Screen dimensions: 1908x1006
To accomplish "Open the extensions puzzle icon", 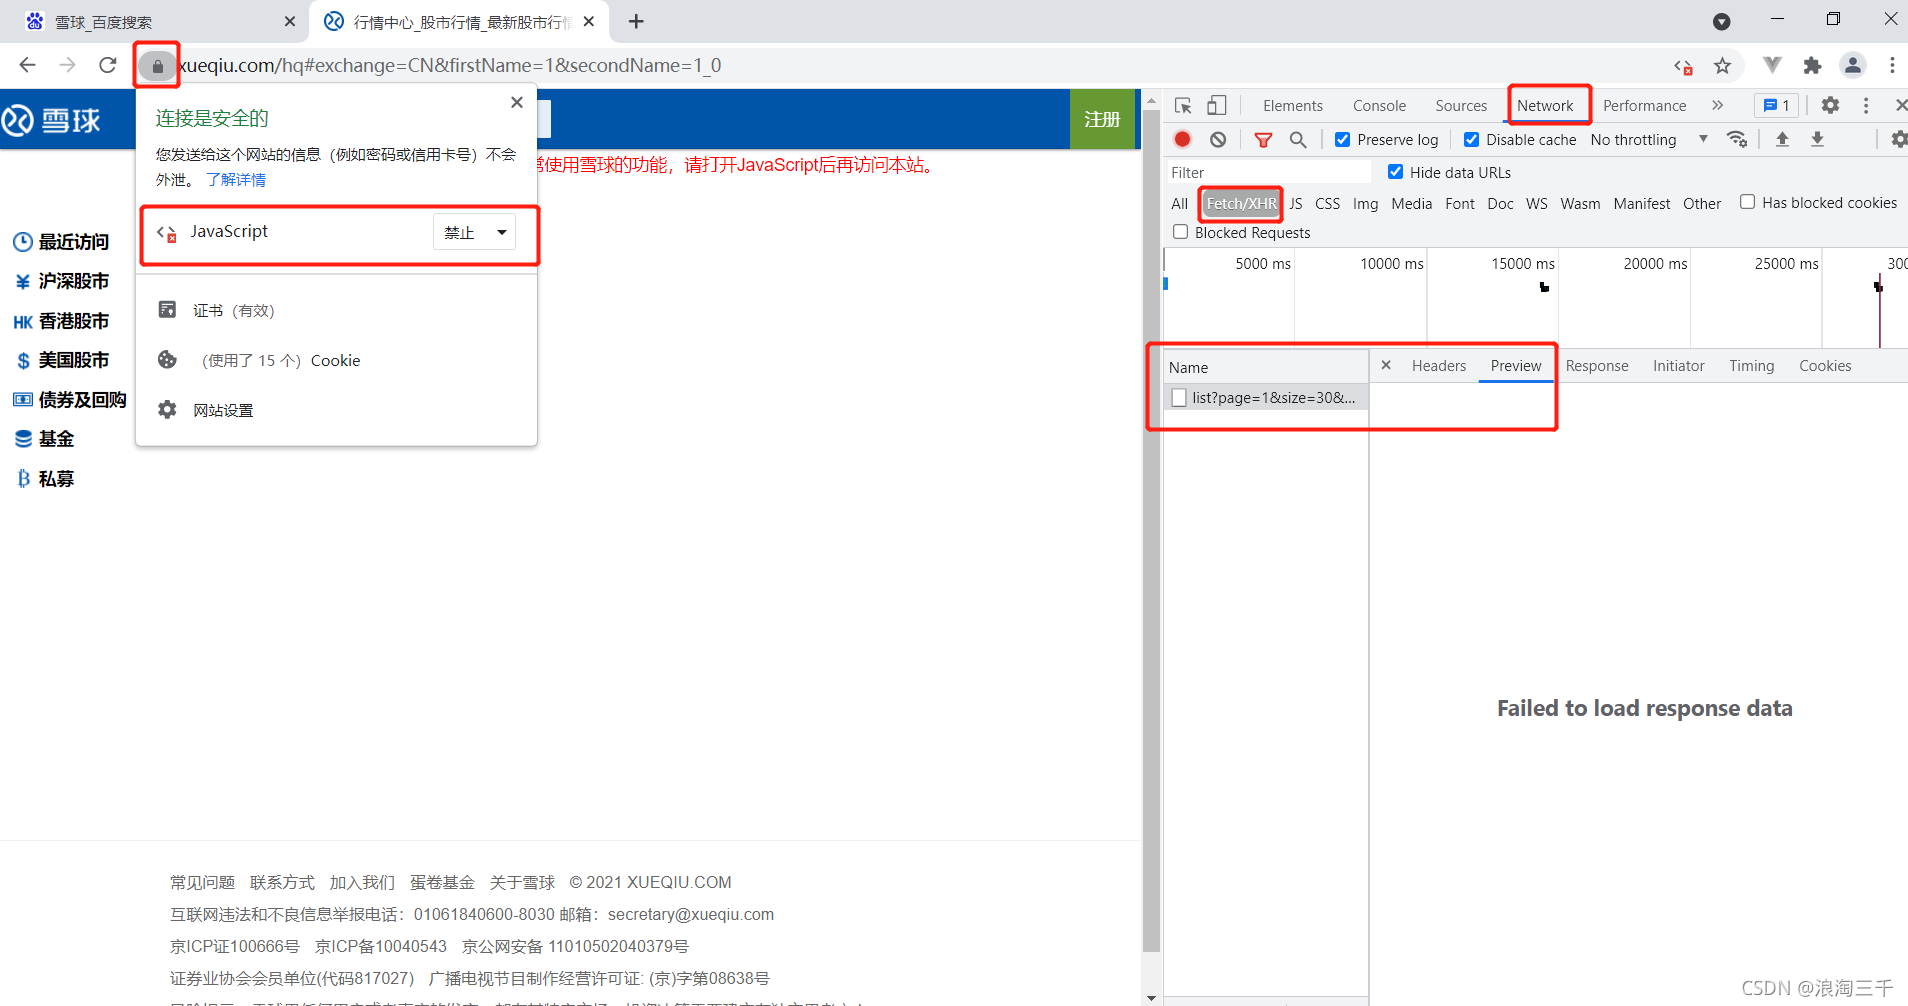I will (x=1812, y=66).
